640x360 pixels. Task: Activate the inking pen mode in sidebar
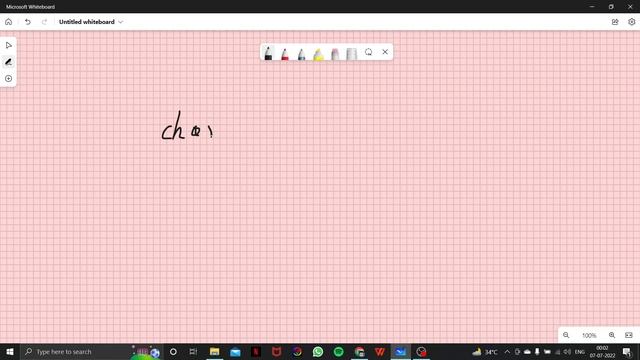(9, 62)
